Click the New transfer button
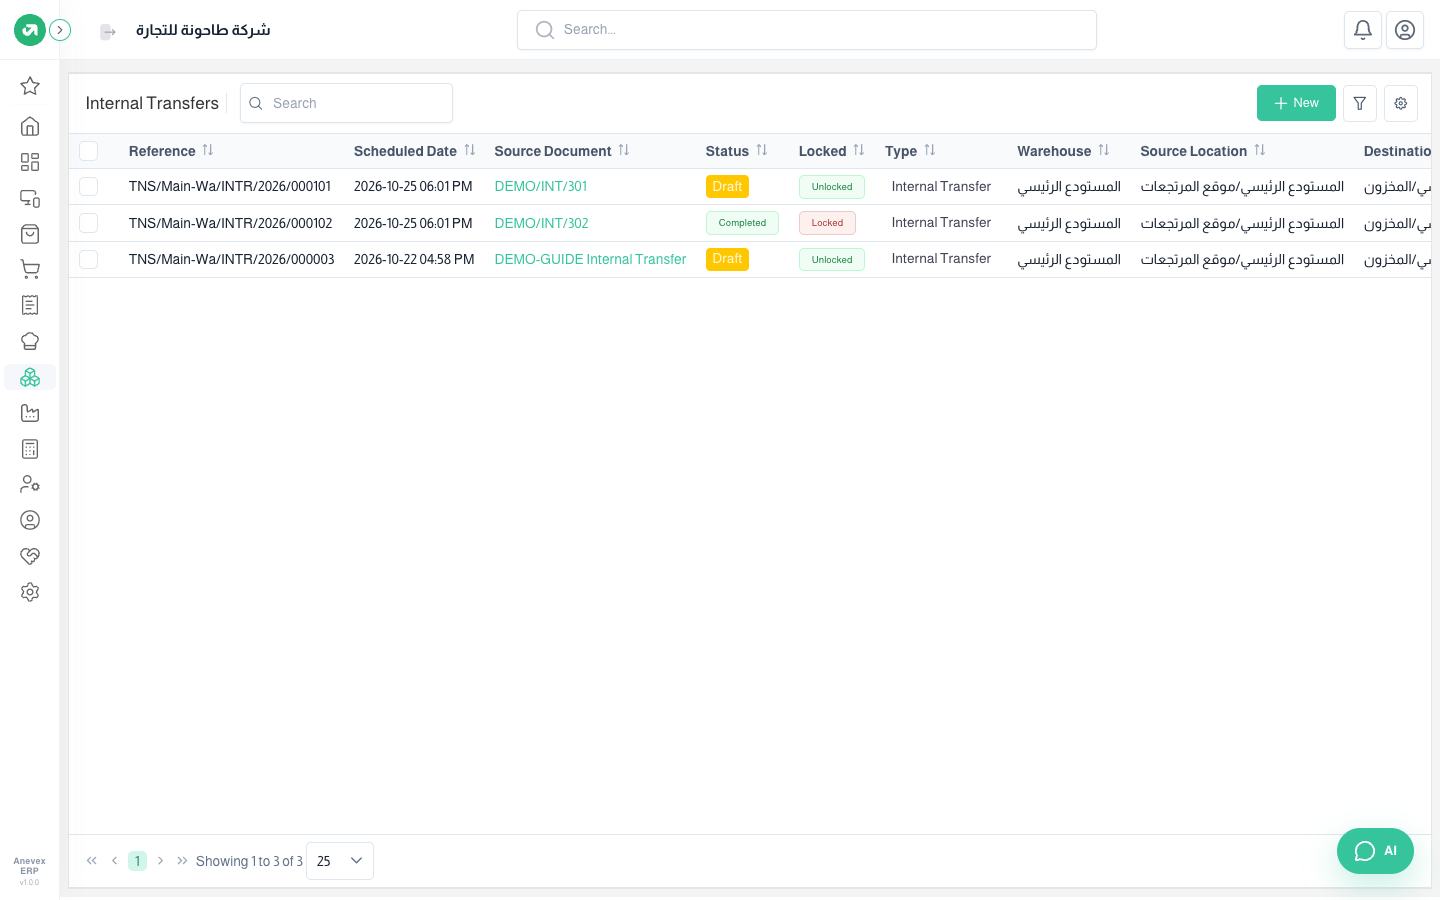 click(x=1296, y=103)
